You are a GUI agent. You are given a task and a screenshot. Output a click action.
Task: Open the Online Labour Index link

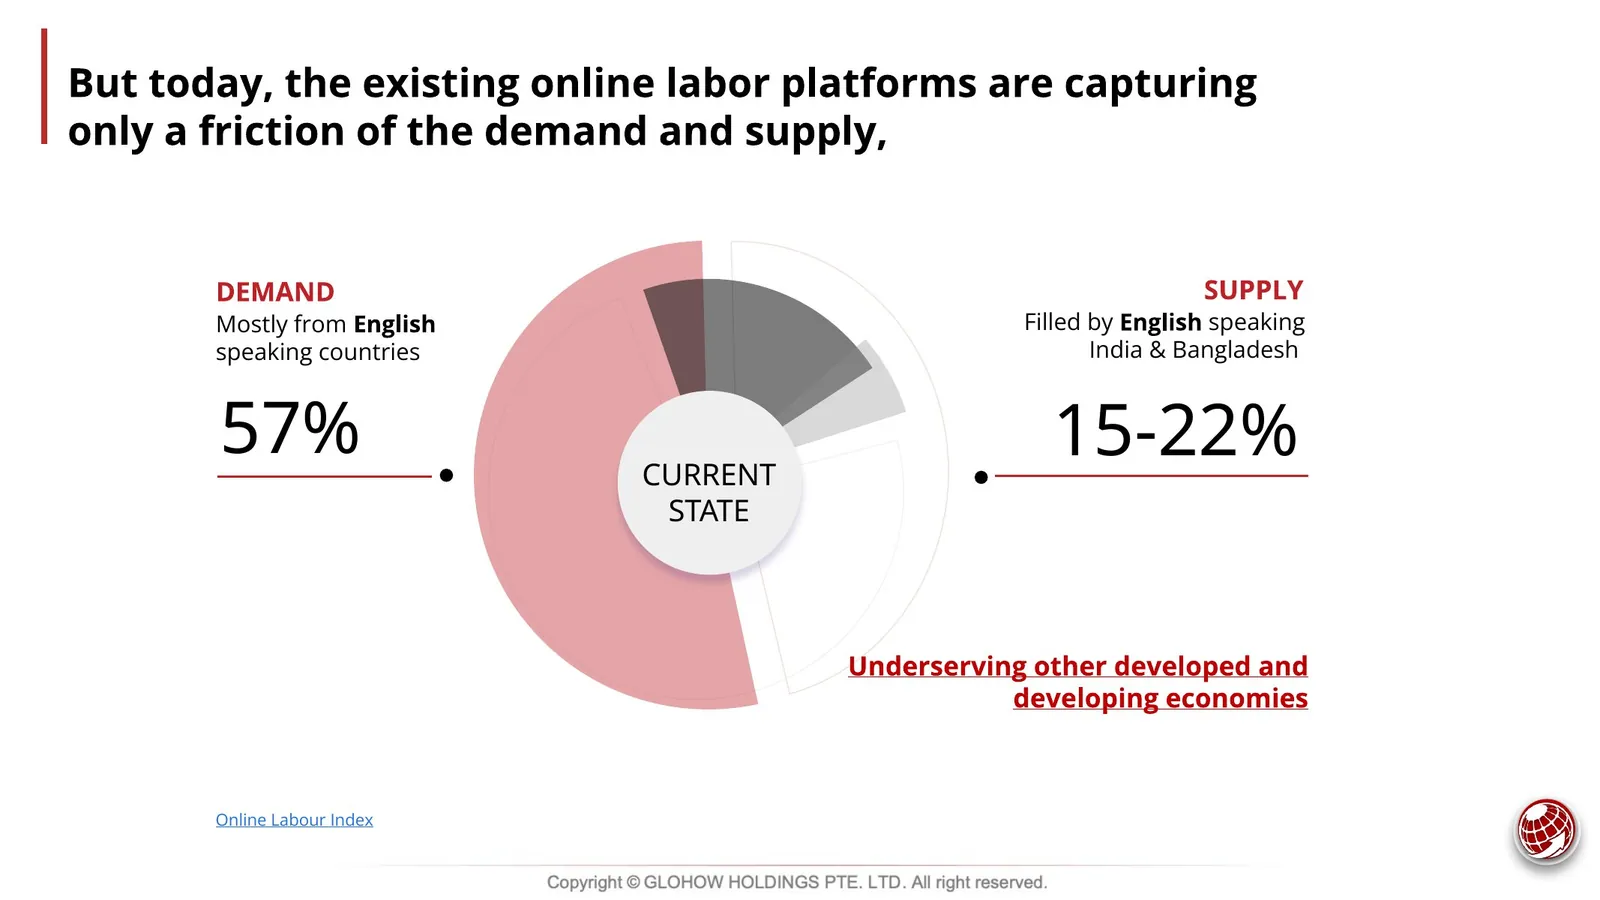(x=294, y=820)
